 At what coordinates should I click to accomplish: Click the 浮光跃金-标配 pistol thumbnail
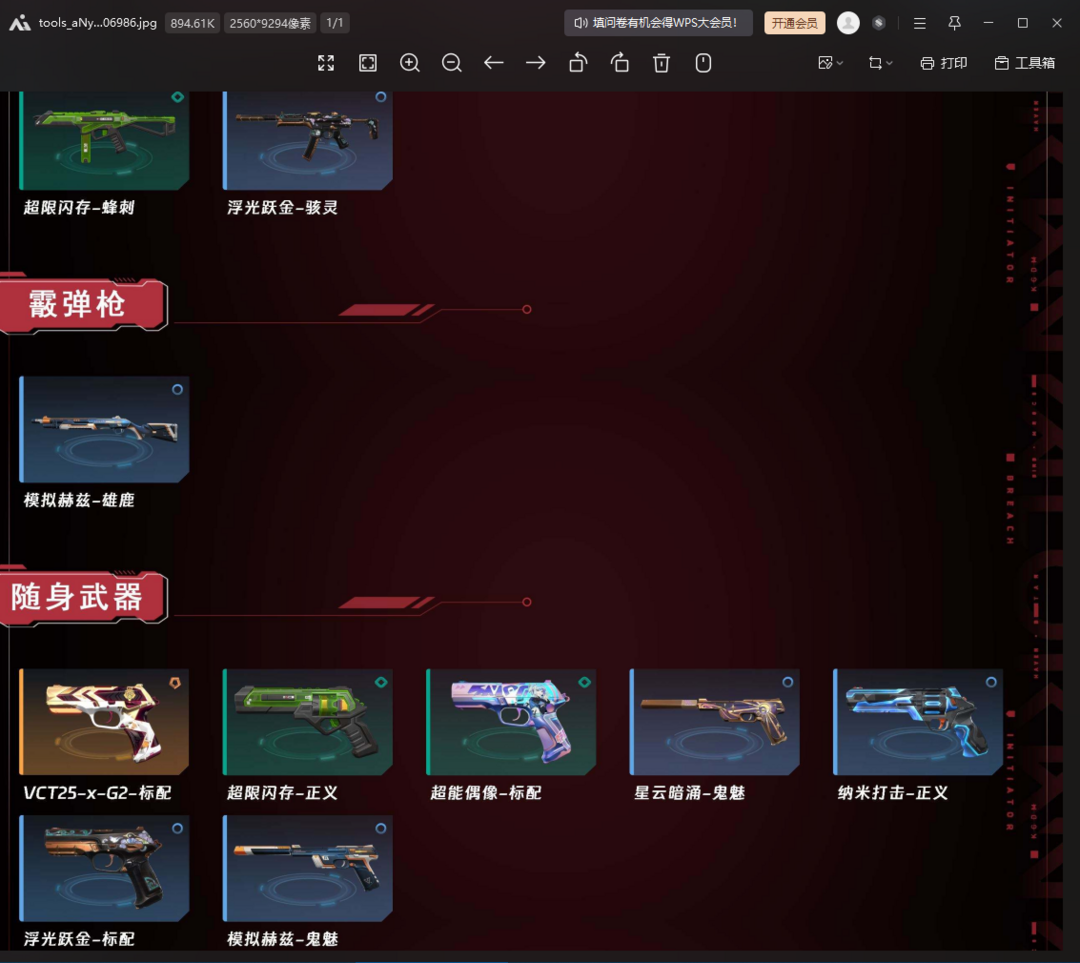coord(104,869)
